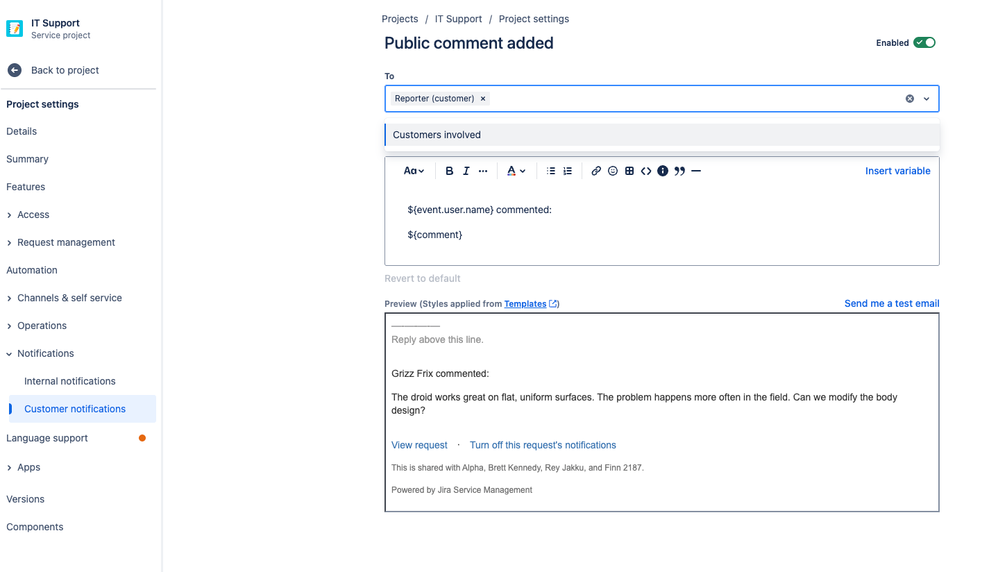Insert a bullet list
The image size is (998, 572).
[551, 171]
